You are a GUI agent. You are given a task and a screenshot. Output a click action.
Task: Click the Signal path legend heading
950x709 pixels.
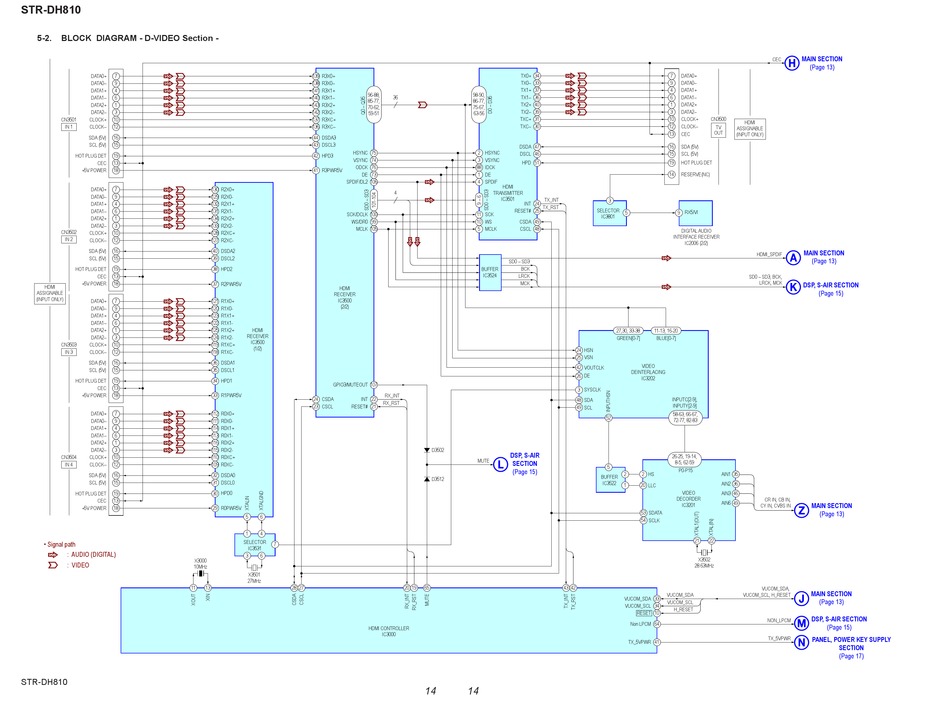pos(59,544)
